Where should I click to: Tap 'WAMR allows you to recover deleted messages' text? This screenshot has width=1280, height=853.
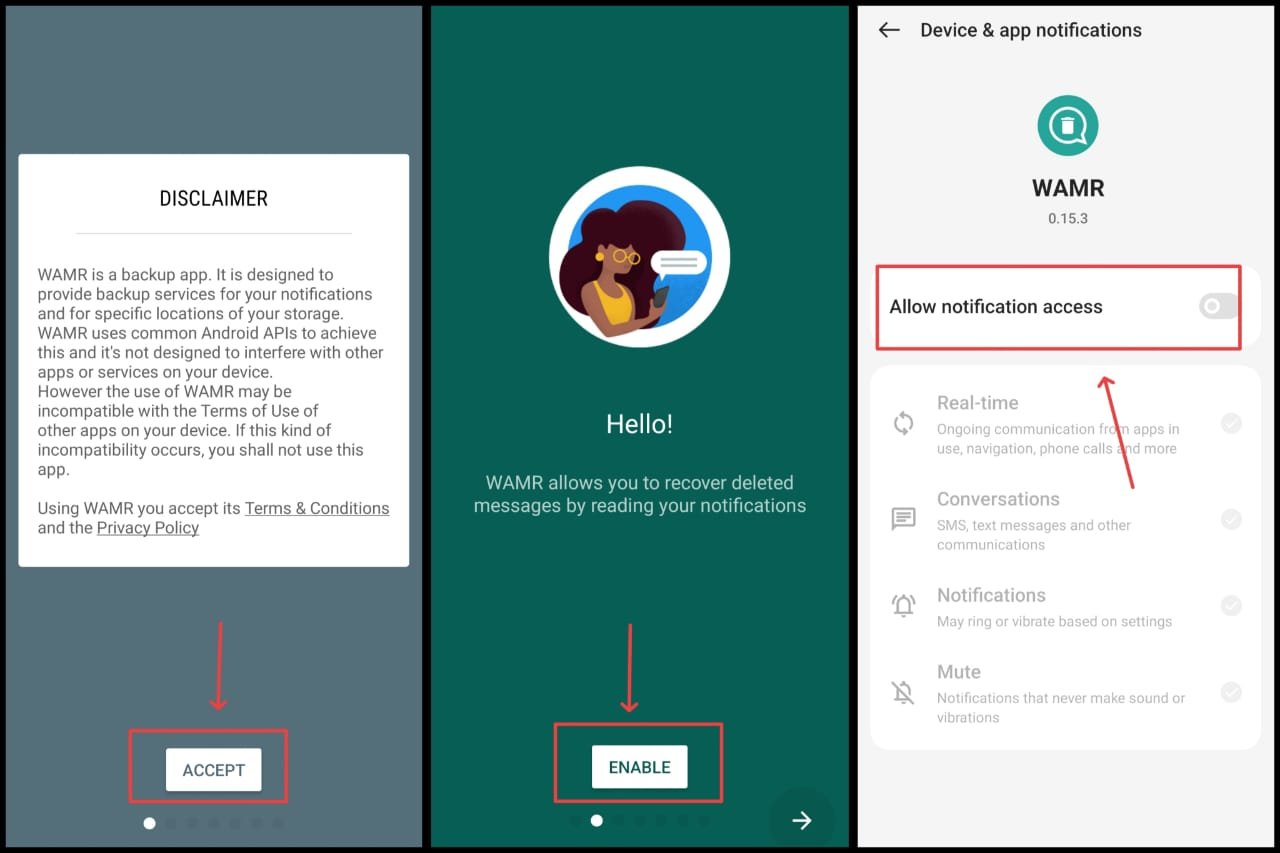click(x=639, y=494)
